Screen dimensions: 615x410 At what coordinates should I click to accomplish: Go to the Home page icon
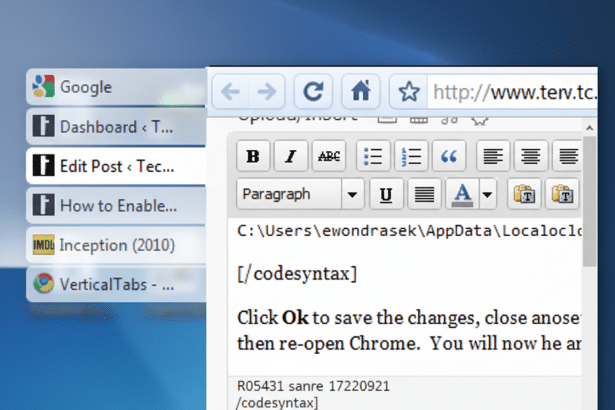click(x=360, y=92)
